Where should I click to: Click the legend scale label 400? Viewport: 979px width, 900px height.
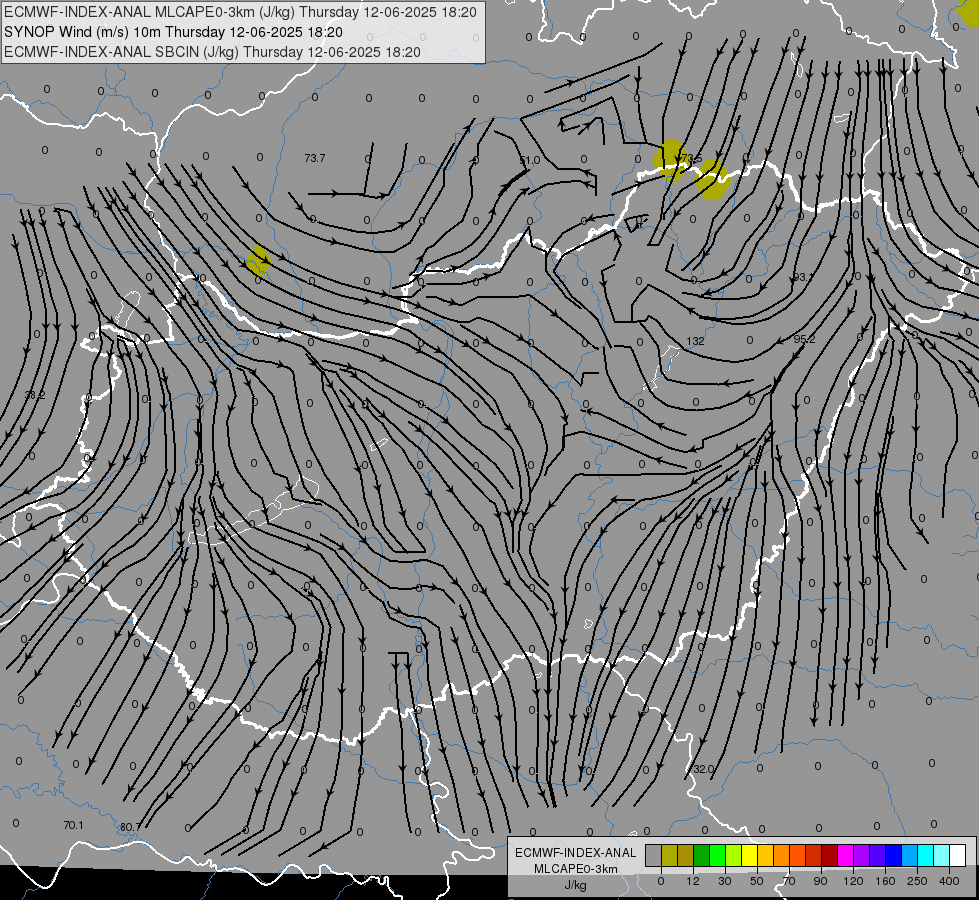pos(949,881)
